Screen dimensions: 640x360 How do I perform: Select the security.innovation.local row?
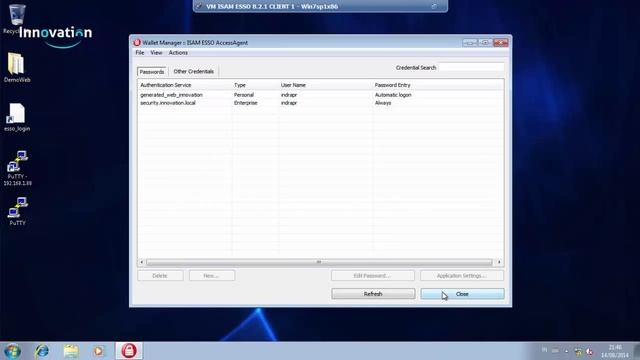tap(320, 103)
